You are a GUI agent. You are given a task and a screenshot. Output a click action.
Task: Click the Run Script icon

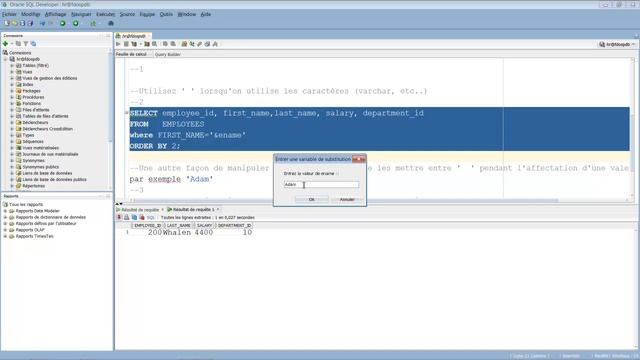[x=126, y=44]
